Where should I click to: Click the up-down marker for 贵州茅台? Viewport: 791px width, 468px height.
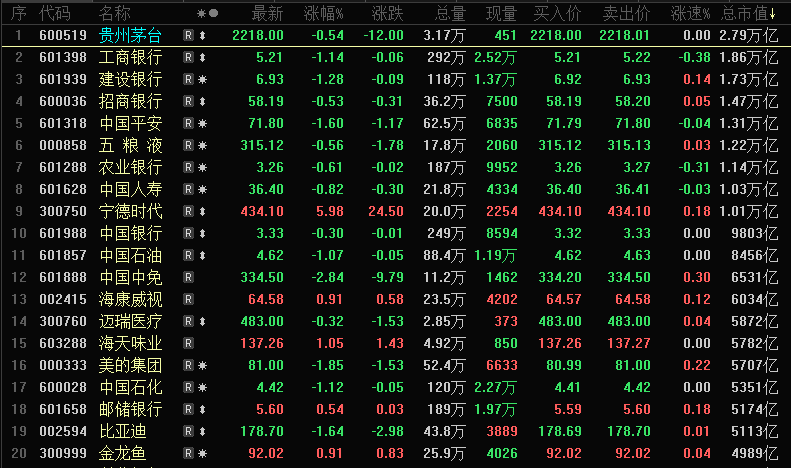coord(202,35)
